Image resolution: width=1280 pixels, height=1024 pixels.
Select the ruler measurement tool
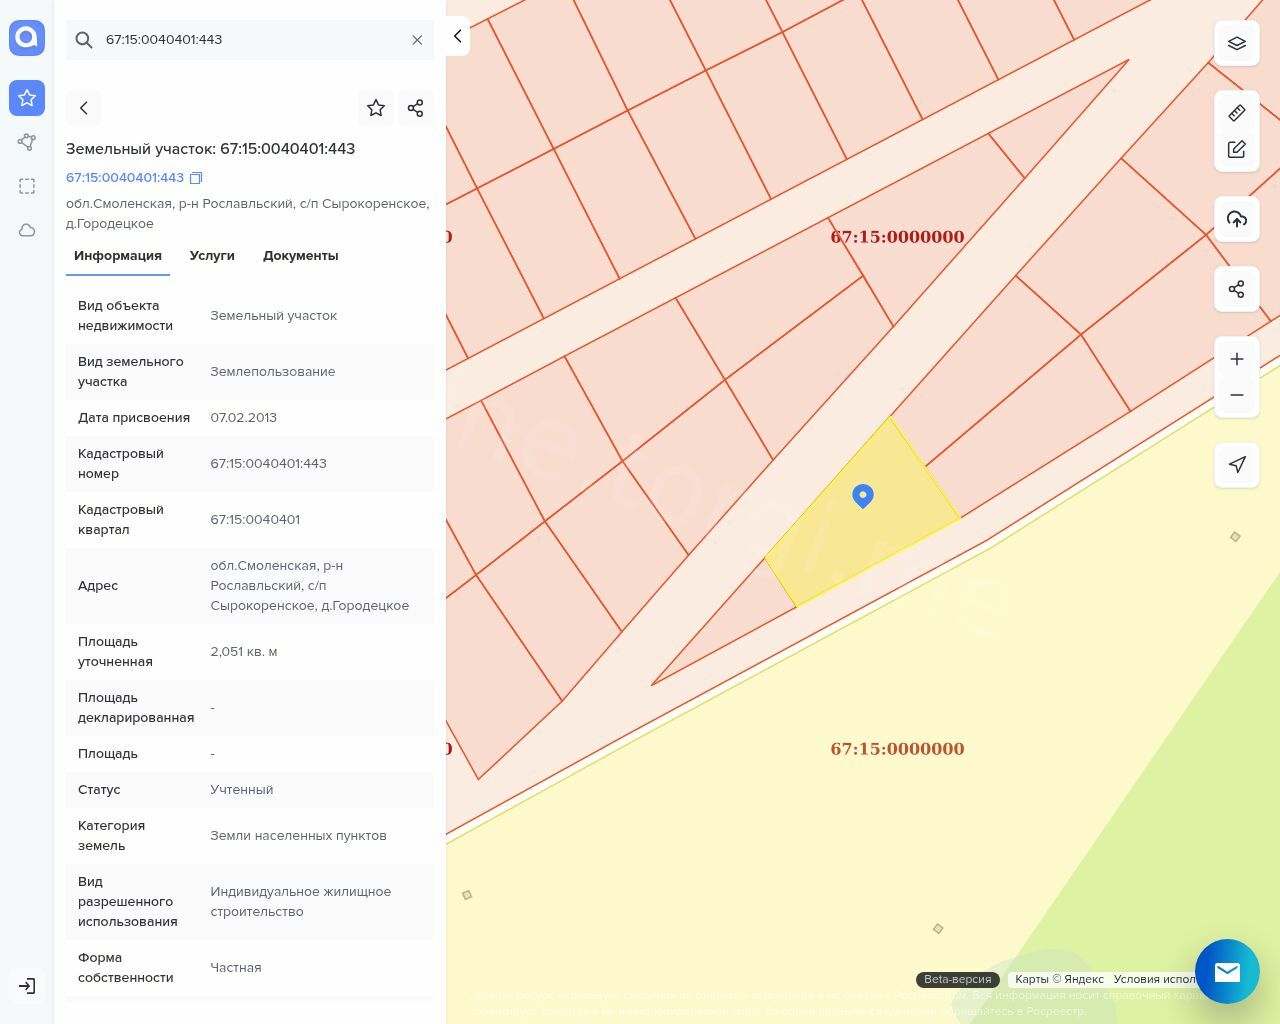(x=1236, y=113)
